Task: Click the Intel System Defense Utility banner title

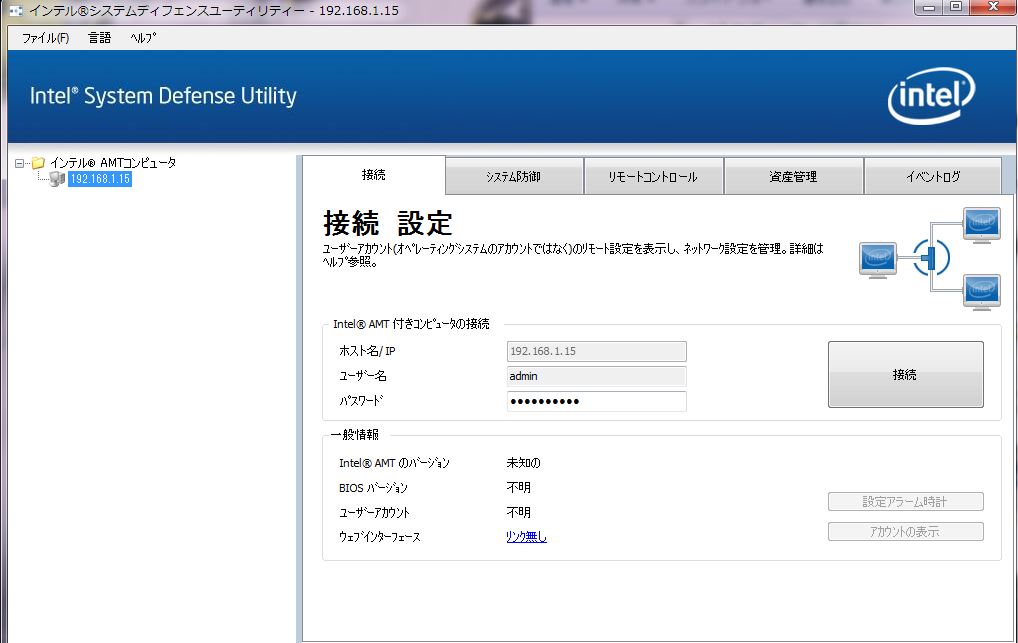Action: (163, 96)
